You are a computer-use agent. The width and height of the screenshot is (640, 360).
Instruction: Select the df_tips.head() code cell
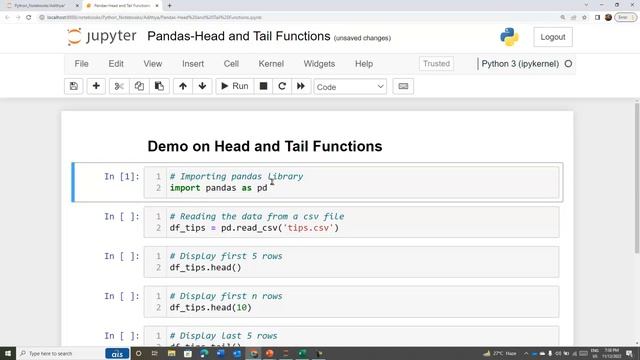coord(351,262)
